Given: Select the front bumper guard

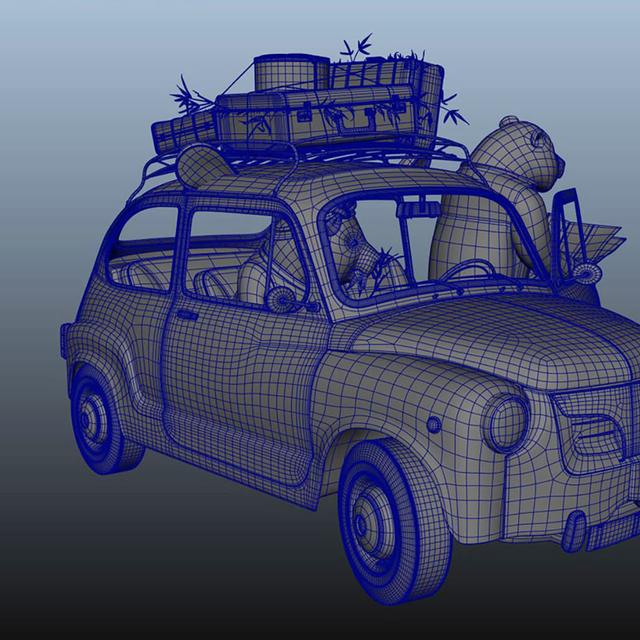Looking at the screenshot, I should tap(574, 531).
